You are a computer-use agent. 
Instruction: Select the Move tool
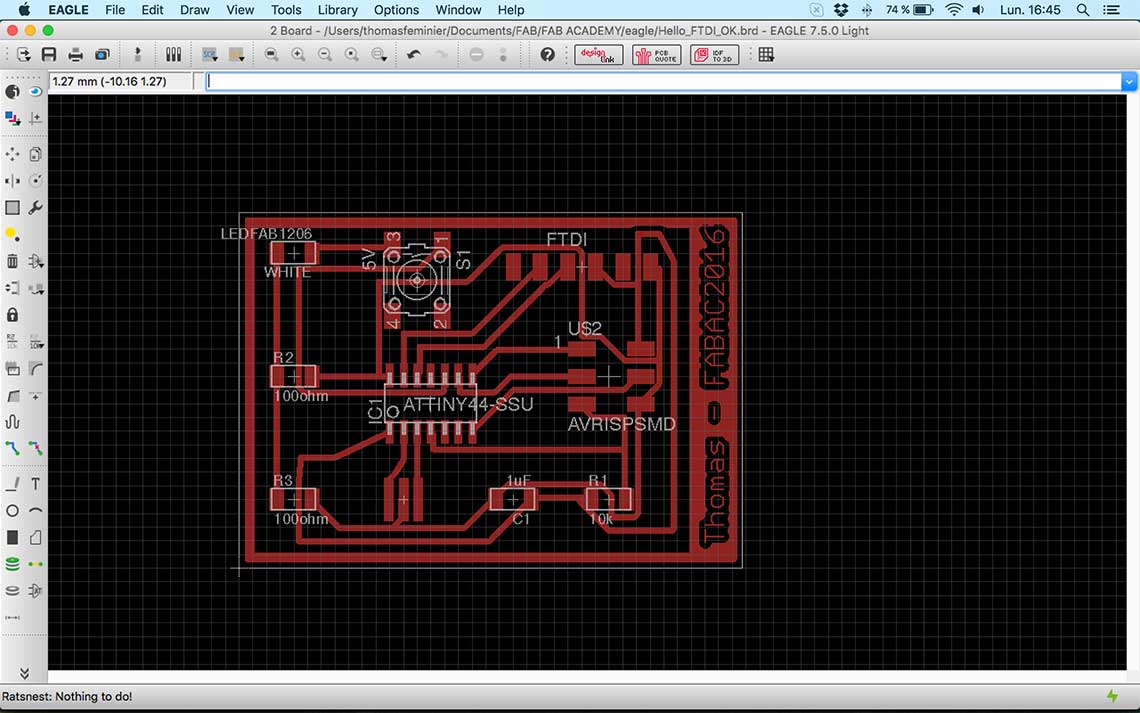tap(12, 154)
